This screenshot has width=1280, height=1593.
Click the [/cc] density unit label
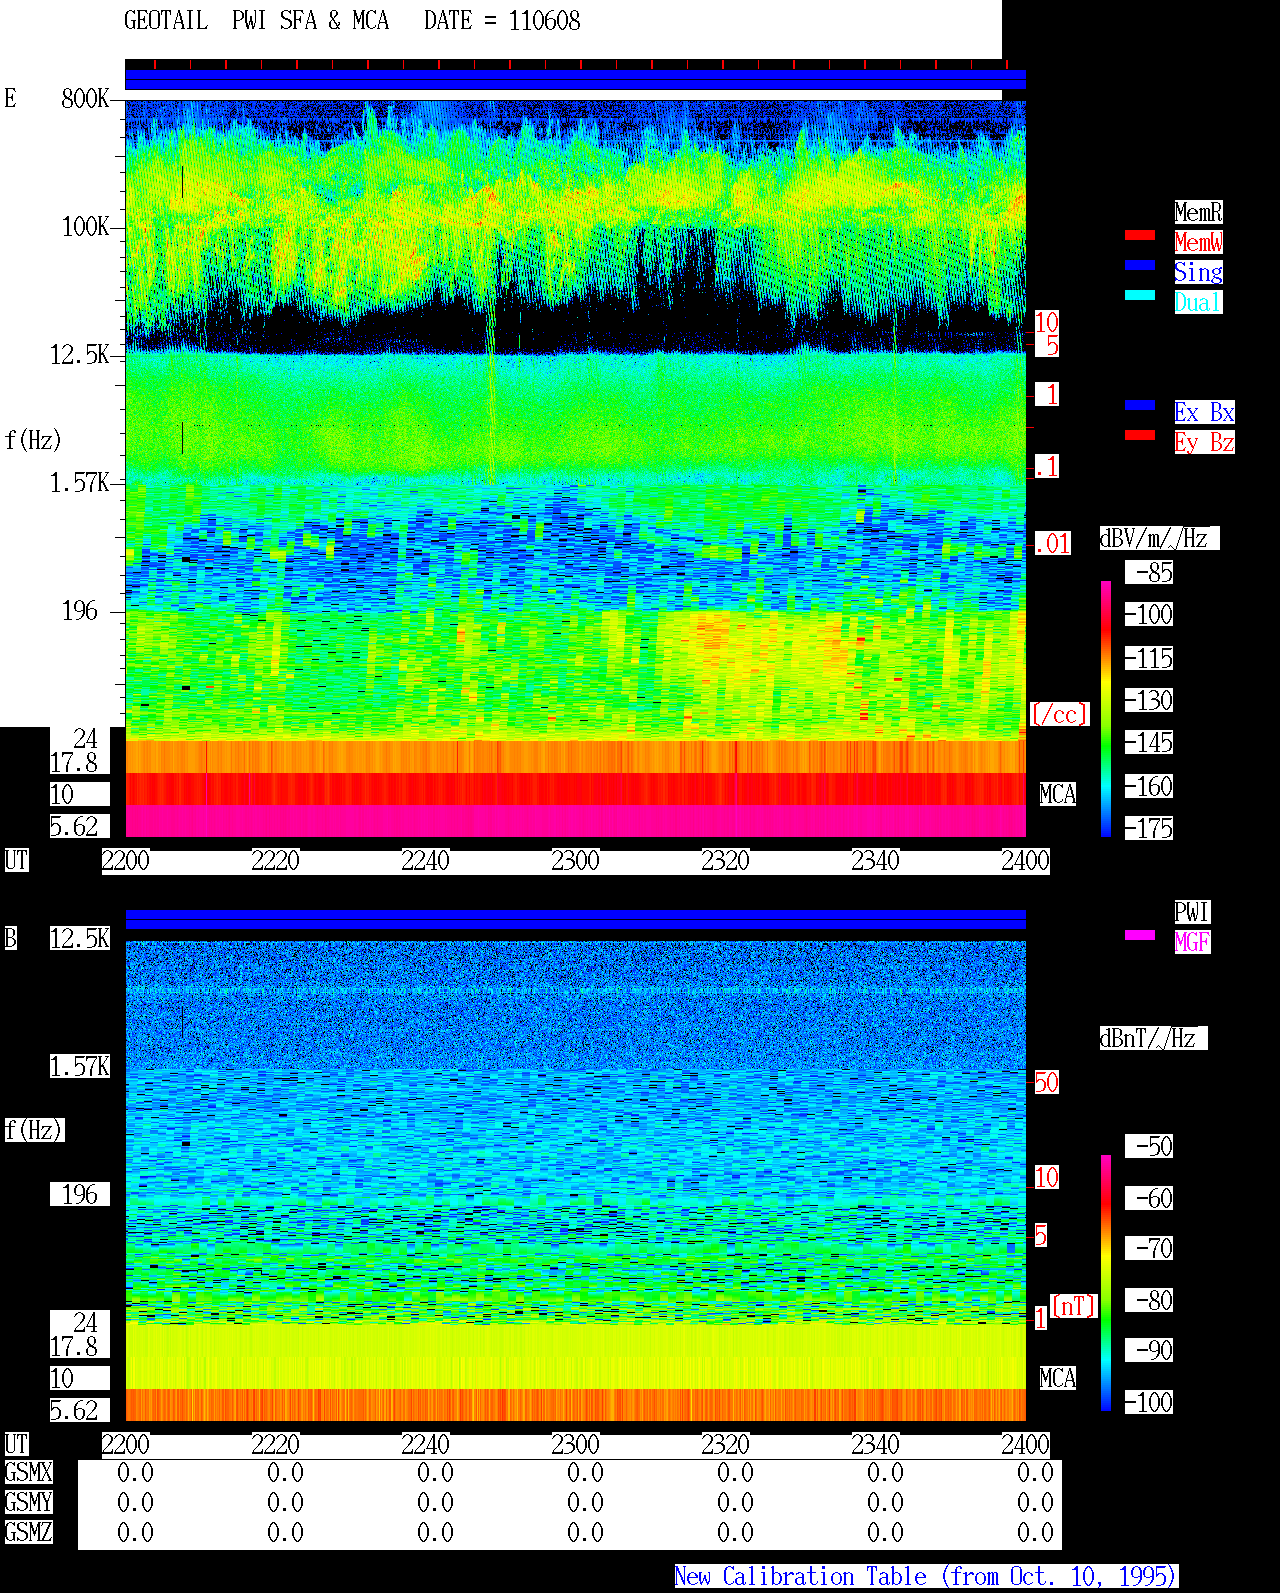point(1059,715)
